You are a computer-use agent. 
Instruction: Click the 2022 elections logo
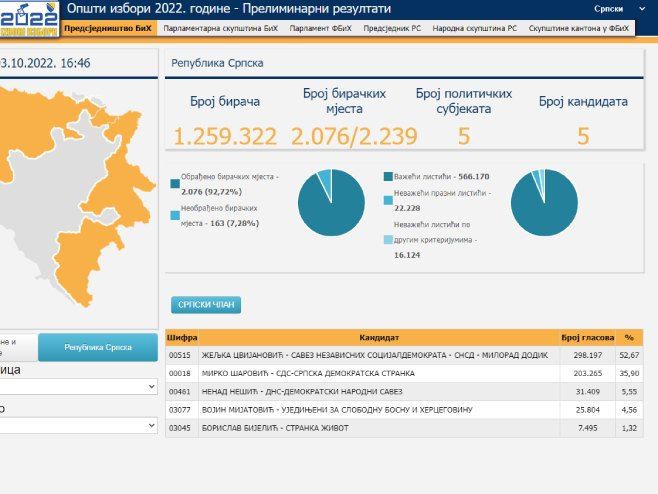pos(30,18)
